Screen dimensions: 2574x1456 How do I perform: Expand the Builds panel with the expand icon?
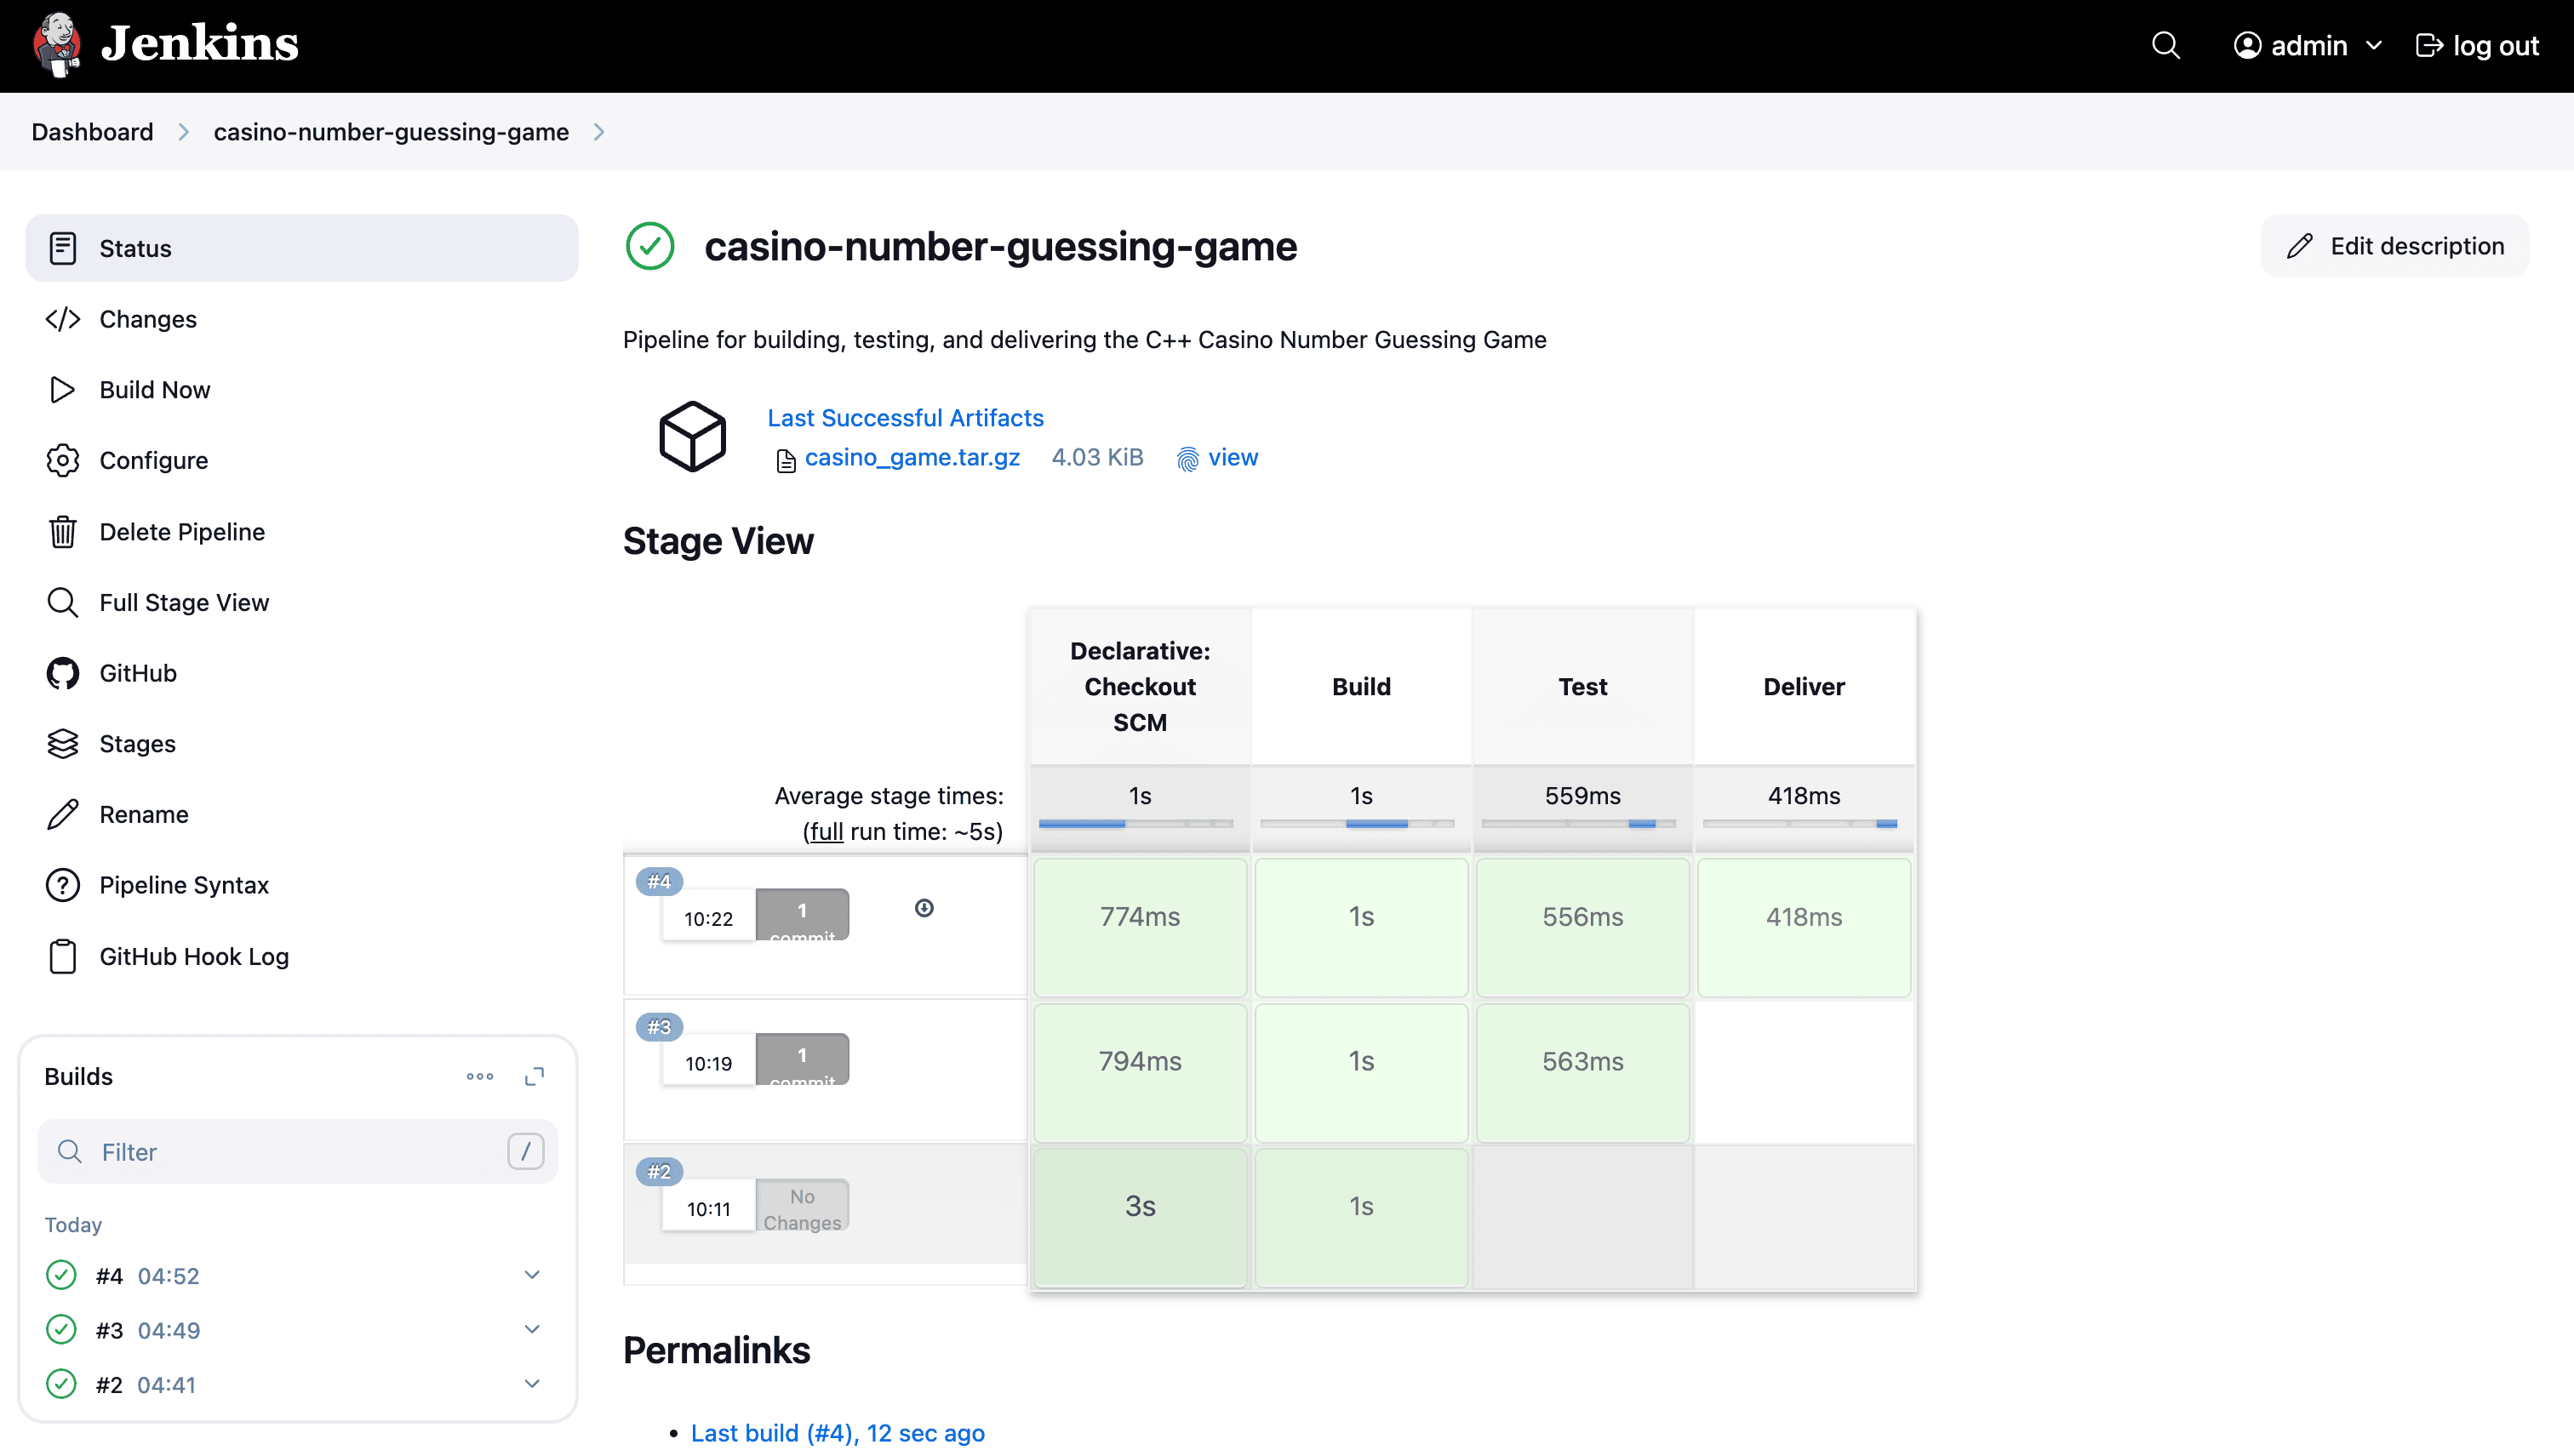pos(534,1077)
